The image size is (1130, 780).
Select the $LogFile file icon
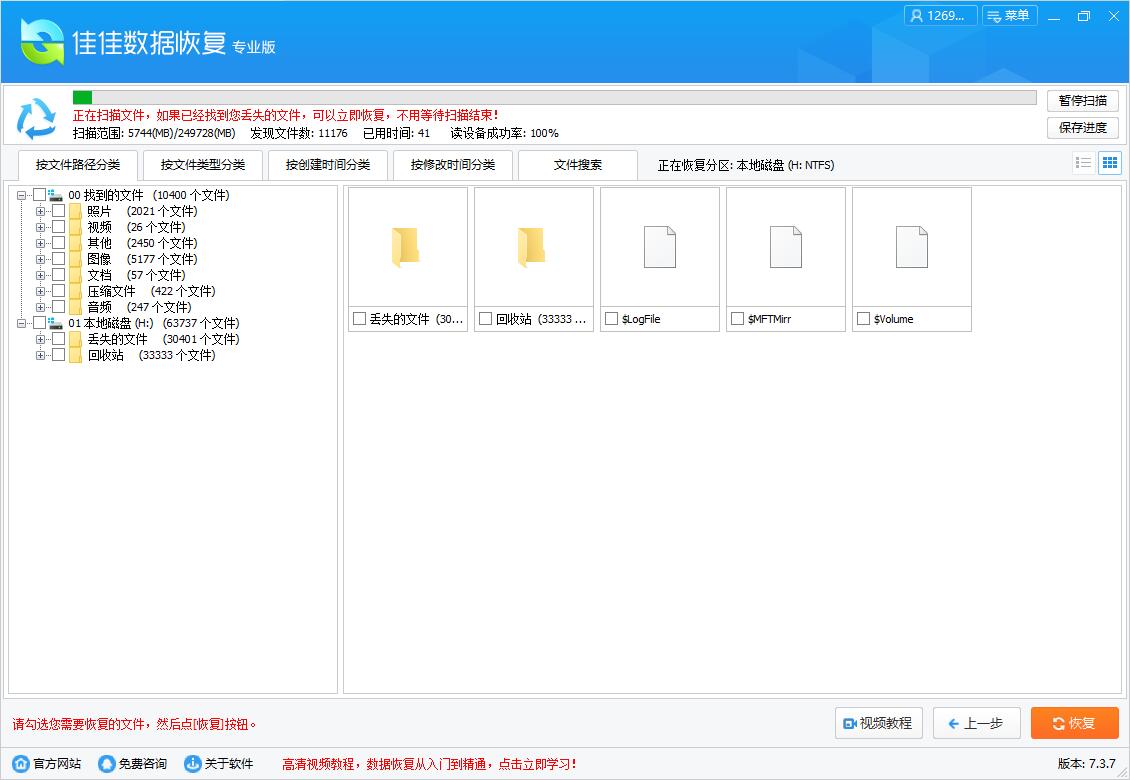(659, 247)
